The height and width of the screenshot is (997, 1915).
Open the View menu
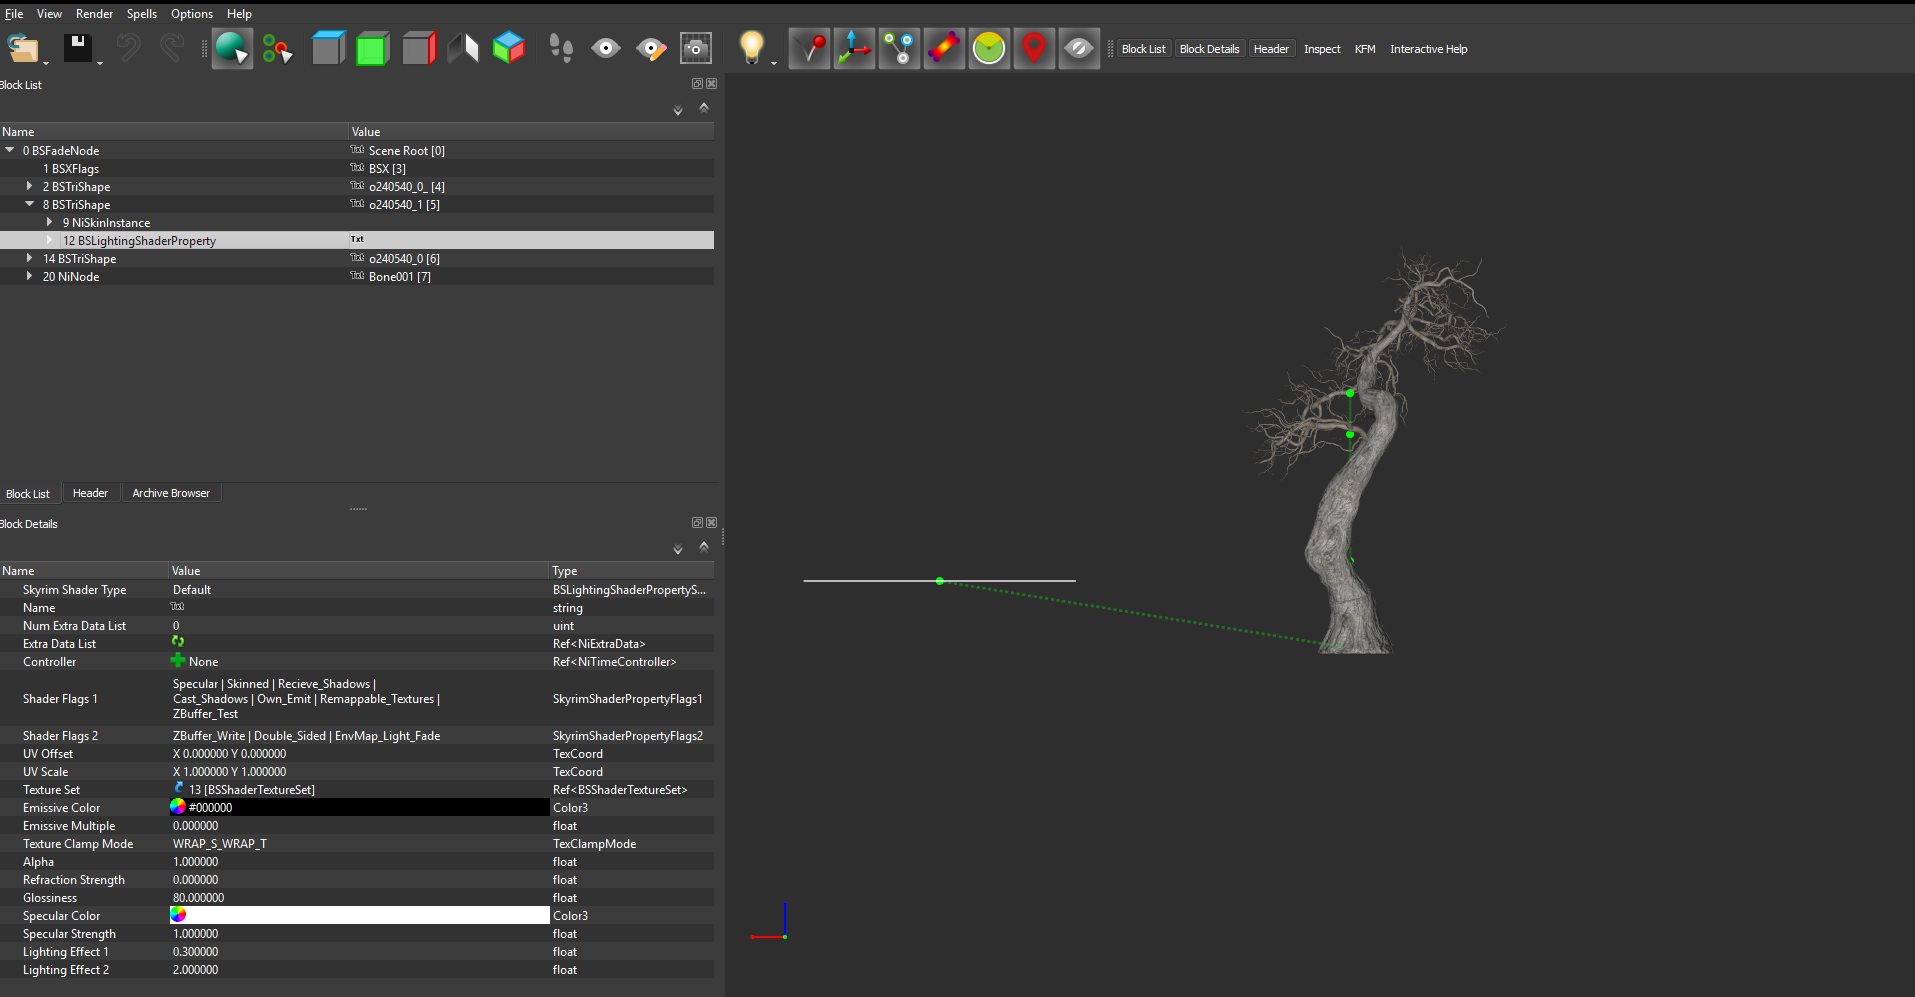(x=49, y=14)
